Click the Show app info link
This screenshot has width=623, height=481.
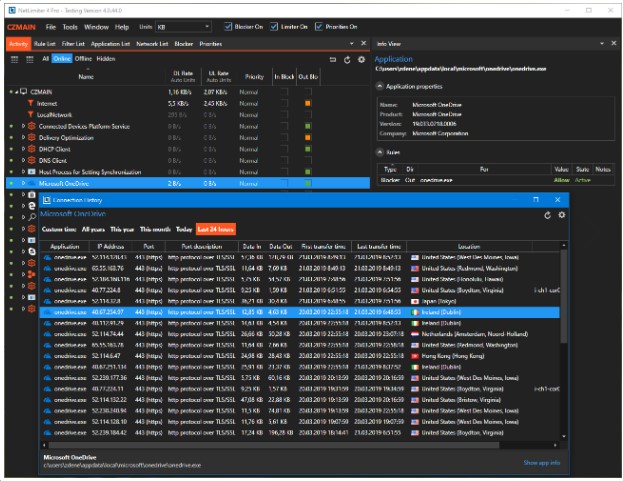540,462
